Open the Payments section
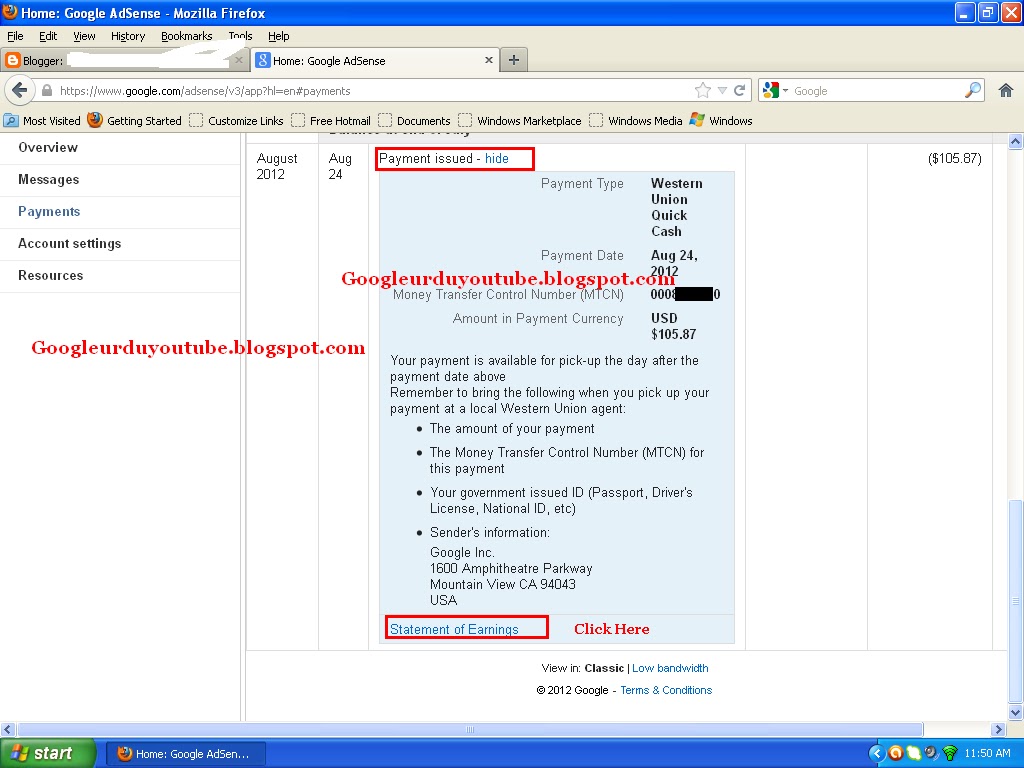The width and height of the screenshot is (1024, 768). pyautogui.click(x=49, y=212)
